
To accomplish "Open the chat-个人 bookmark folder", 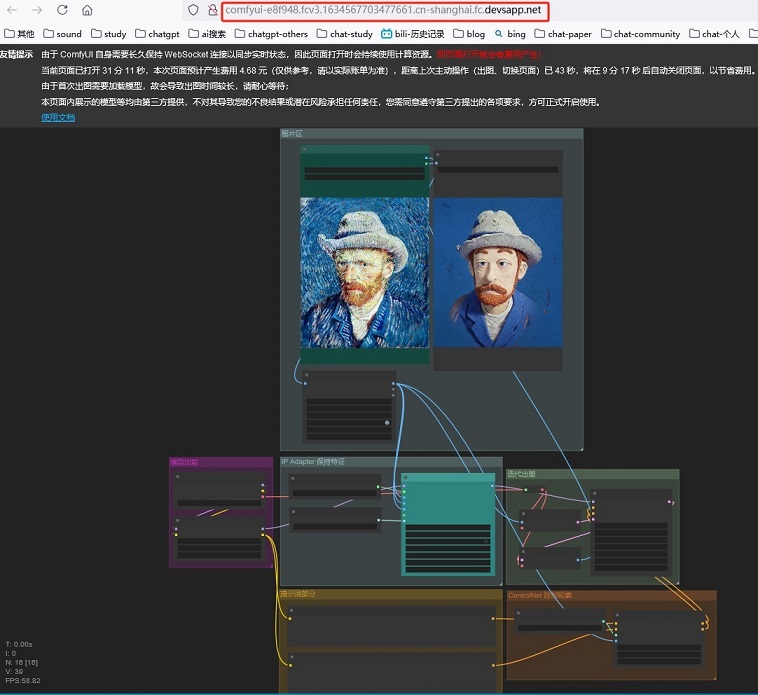I will tap(714, 34).
